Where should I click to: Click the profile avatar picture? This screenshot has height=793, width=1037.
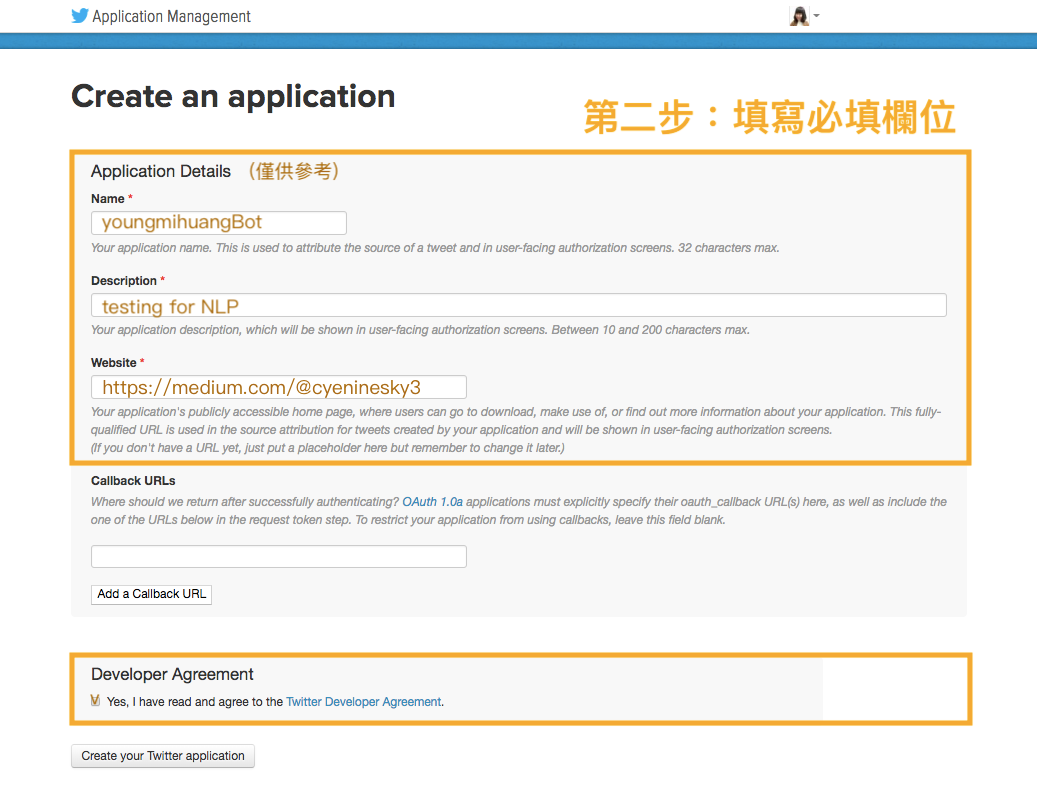coord(799,16)
